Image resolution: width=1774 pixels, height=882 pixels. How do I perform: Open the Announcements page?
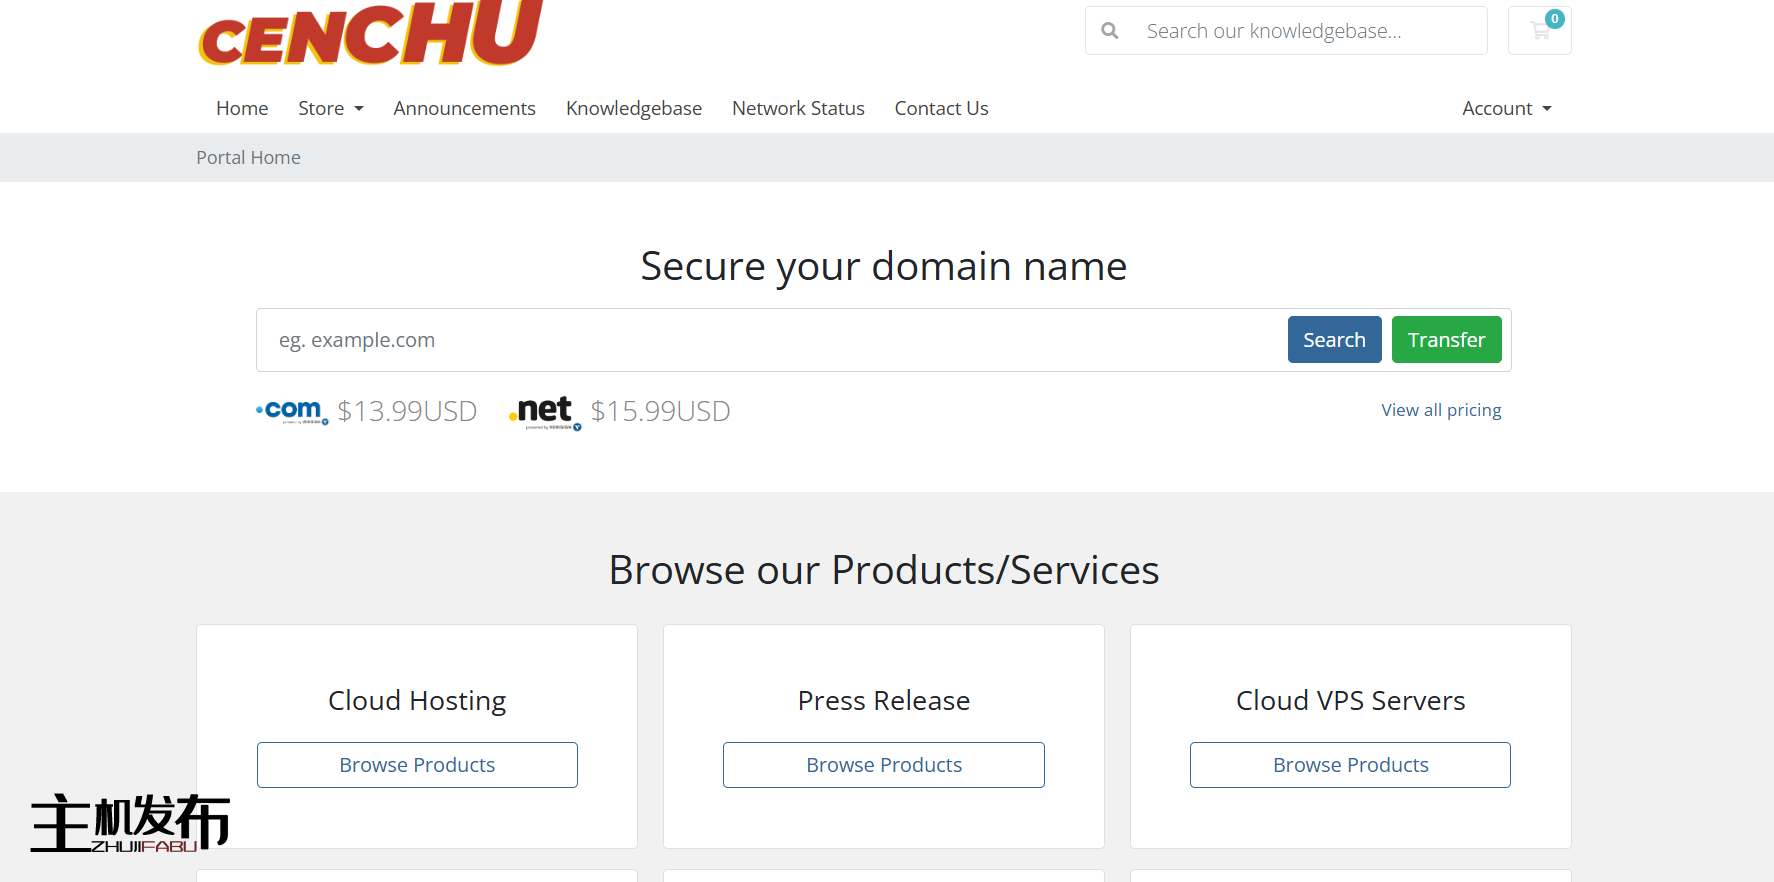click(464, 108)
